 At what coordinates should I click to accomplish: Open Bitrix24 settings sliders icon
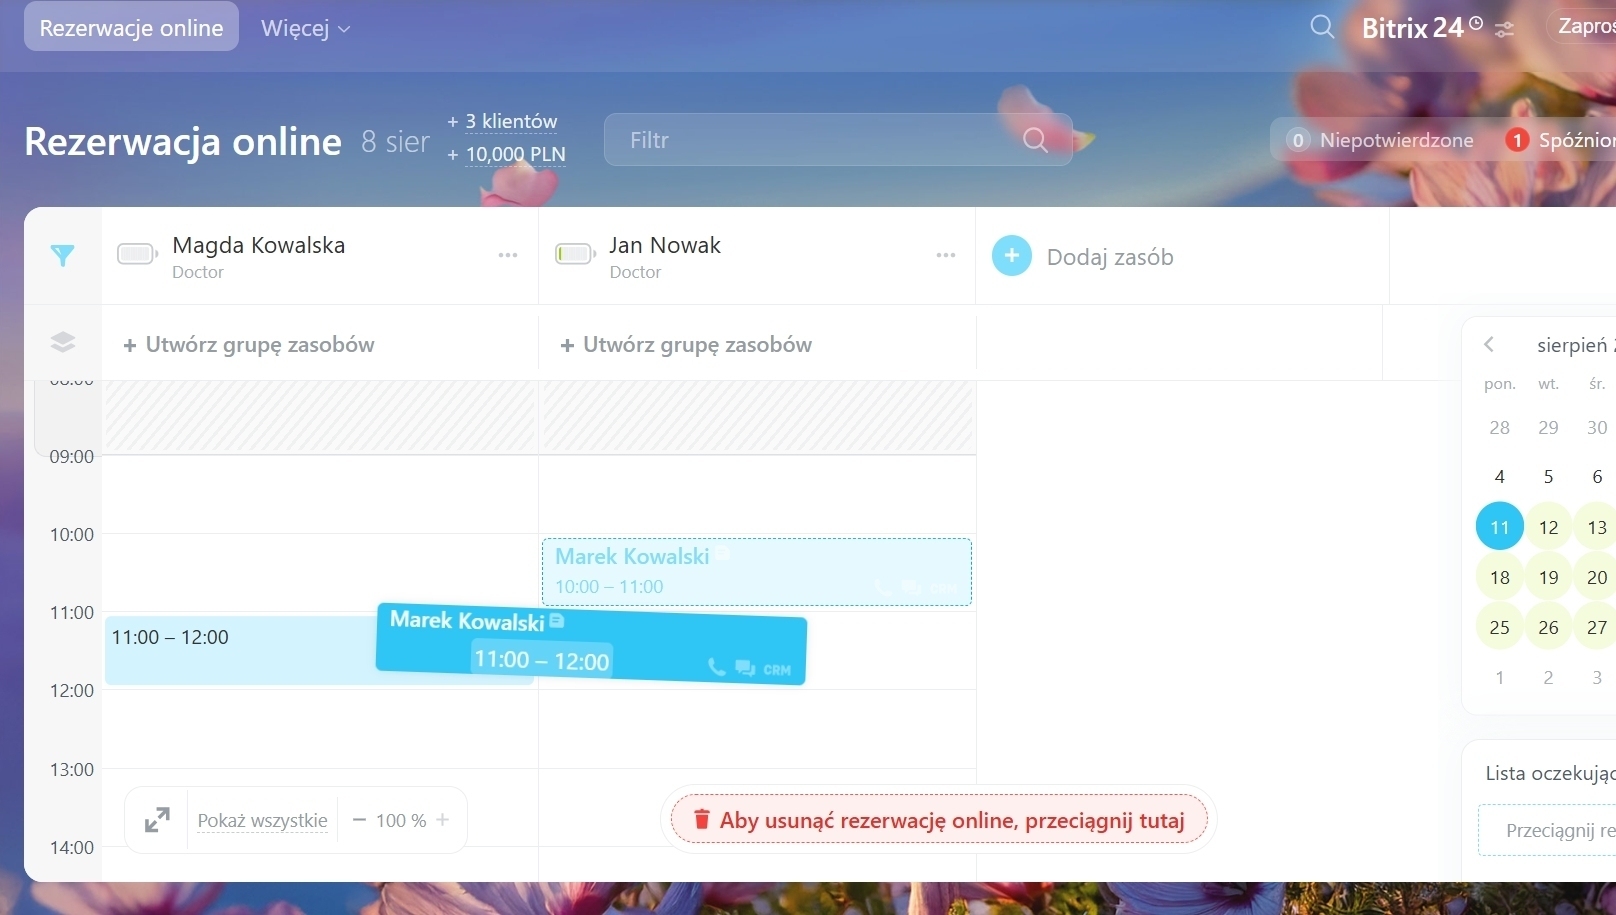tap(1505, 30)
